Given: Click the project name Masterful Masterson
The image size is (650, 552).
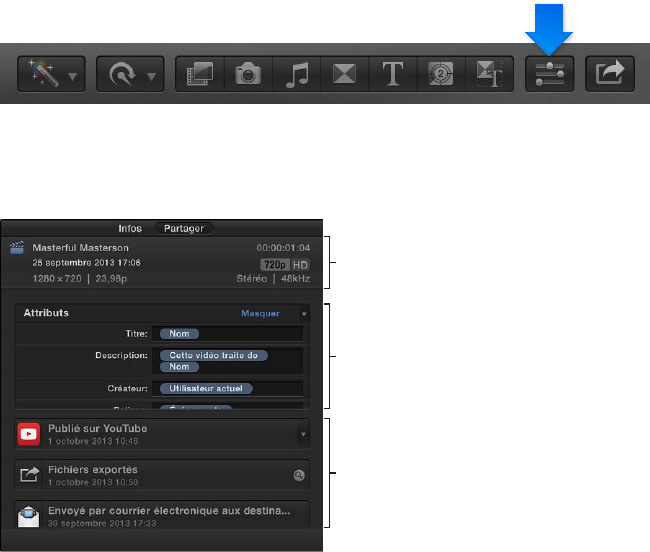Looking at the screenshot, I should pos(80,248).
